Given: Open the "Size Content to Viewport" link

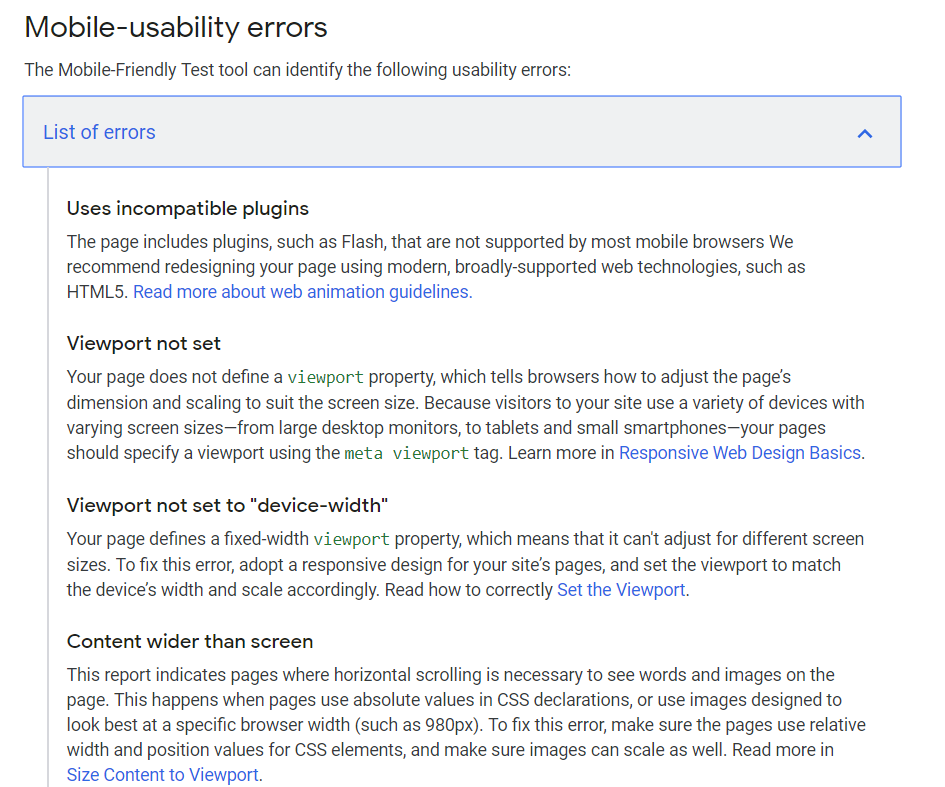Looking at the screenshot, I should click(x=163, y=774).
